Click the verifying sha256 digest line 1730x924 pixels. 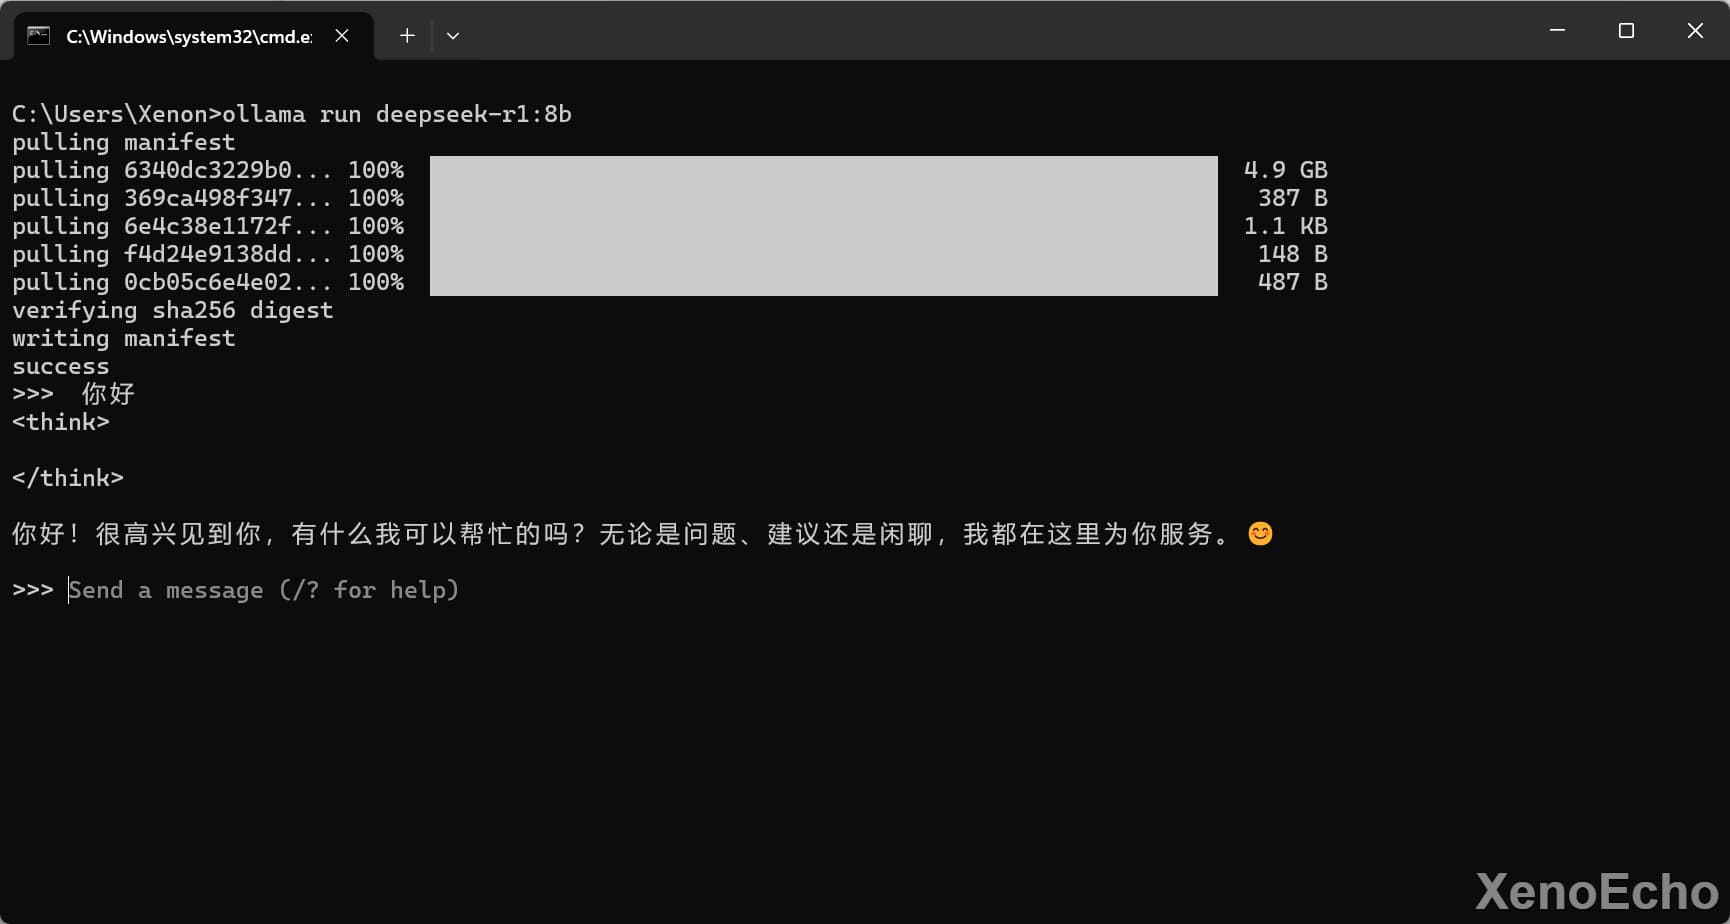pyautogui.click(x=173, y=310)
